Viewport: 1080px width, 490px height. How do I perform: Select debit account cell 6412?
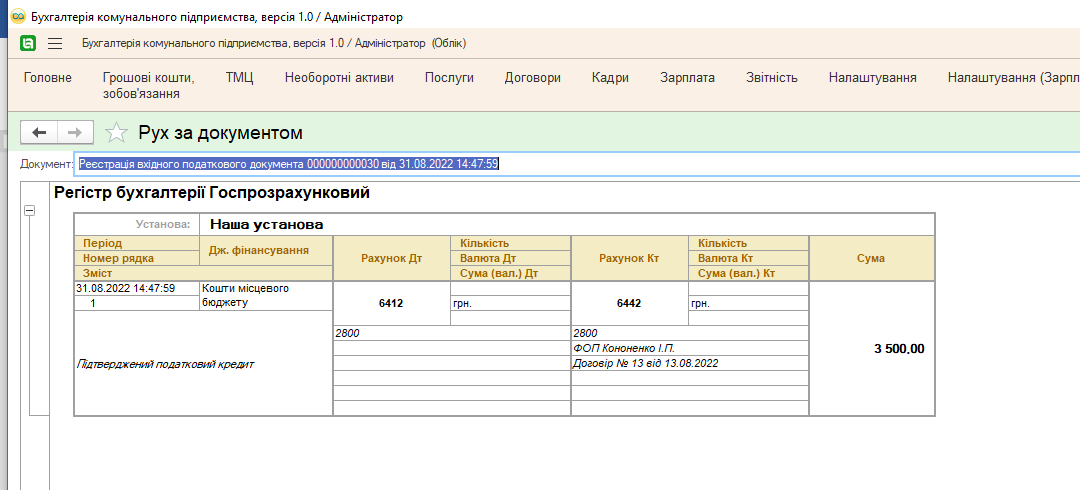tap(391, 303)
